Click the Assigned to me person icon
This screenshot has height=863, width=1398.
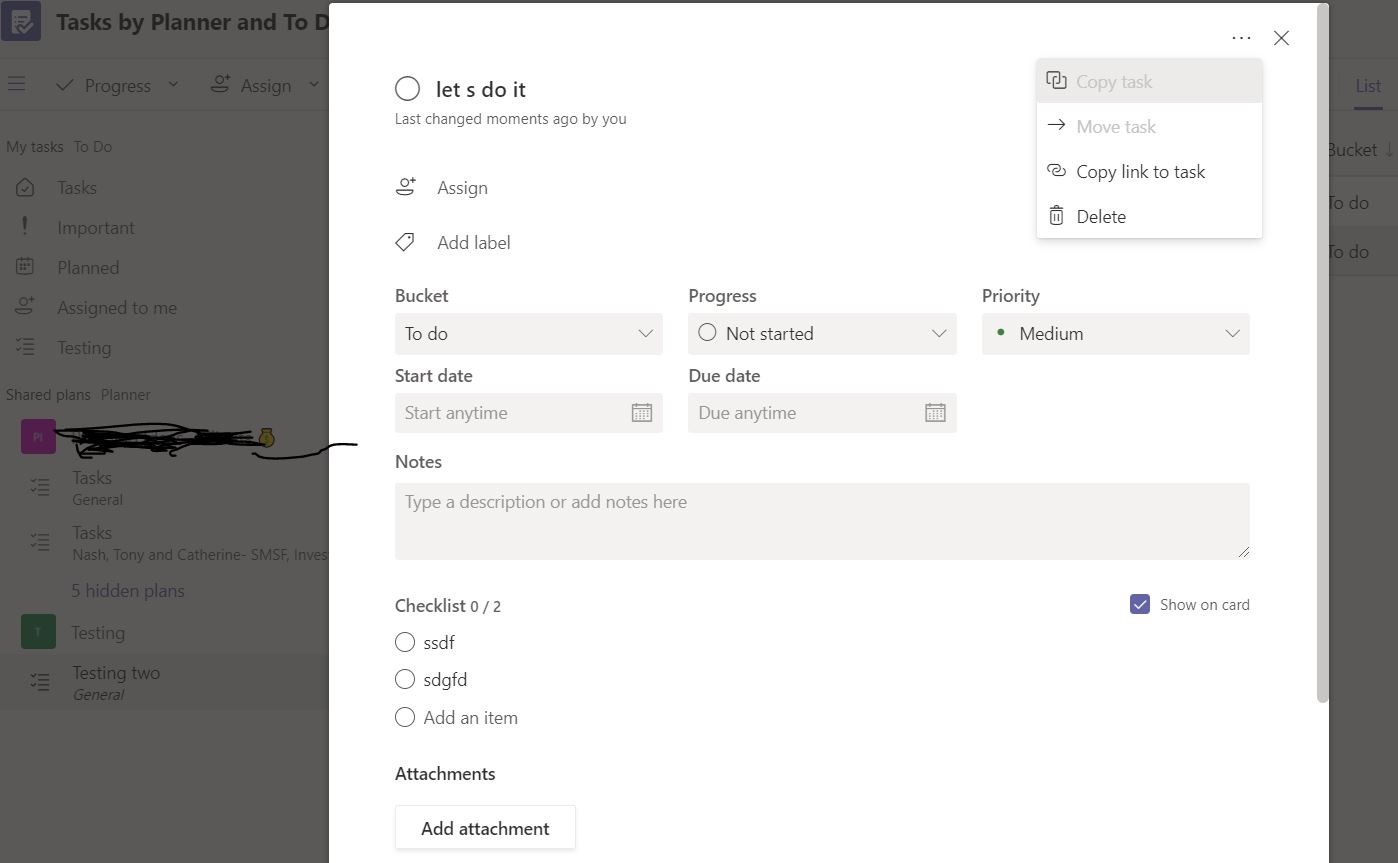pos(25,306)
